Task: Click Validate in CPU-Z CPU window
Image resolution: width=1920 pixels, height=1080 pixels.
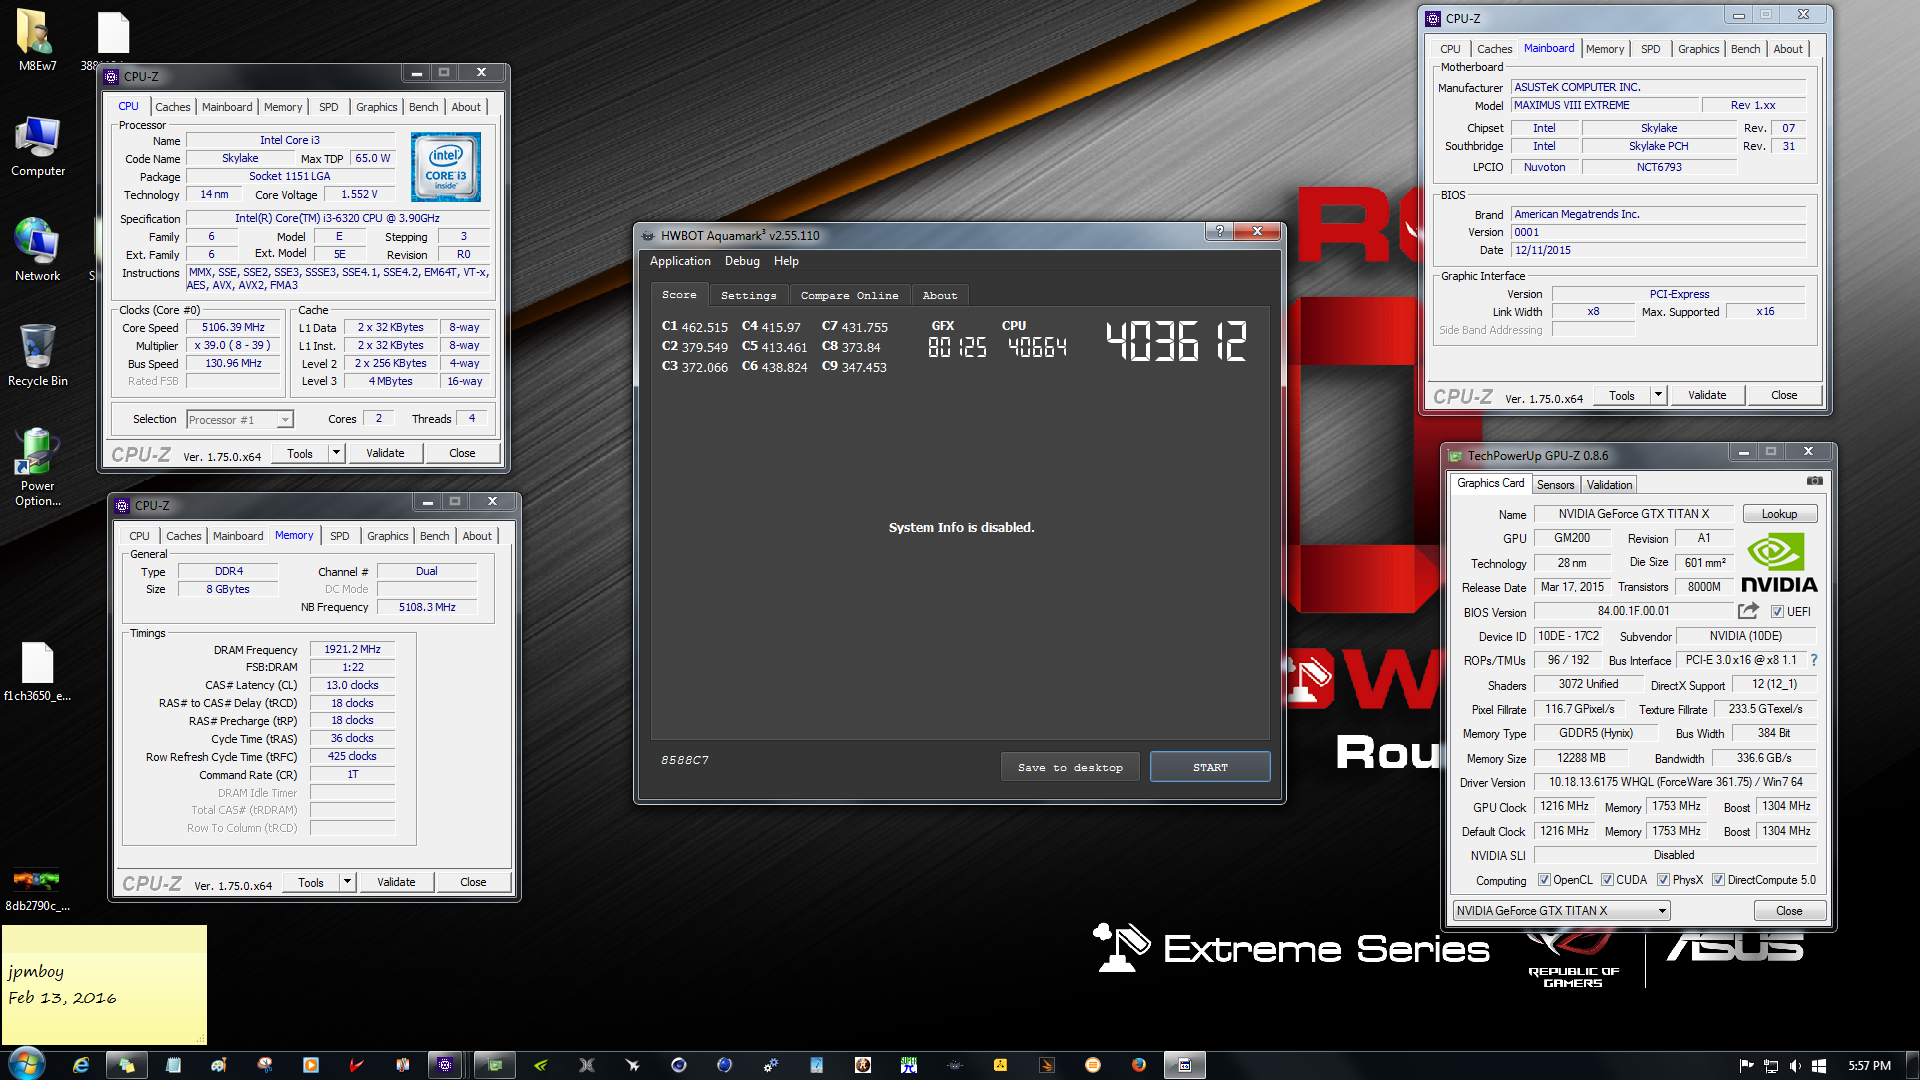Action: (x=385, y=453)
